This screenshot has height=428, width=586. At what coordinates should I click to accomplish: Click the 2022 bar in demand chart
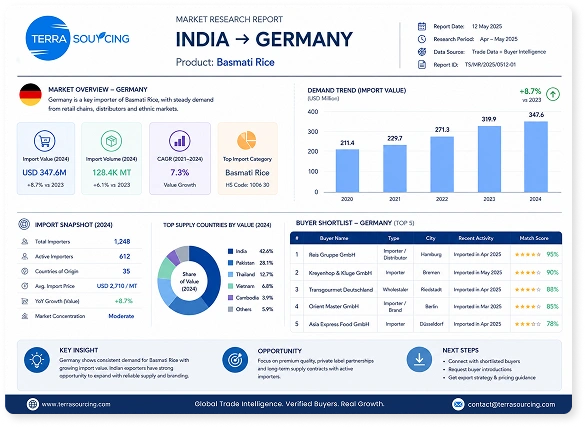[442, 164]
